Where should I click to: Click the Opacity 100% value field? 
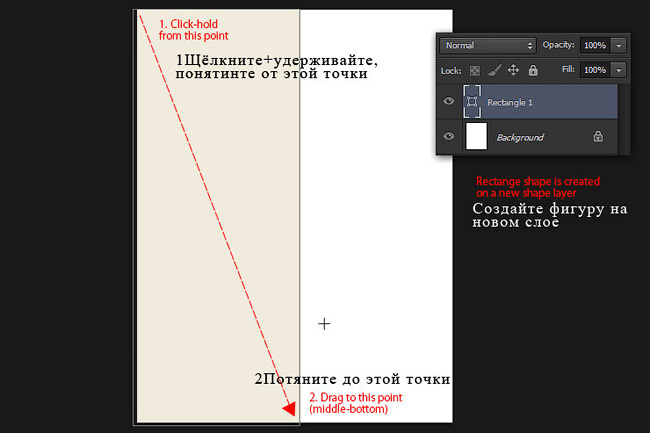pos(595,46)
